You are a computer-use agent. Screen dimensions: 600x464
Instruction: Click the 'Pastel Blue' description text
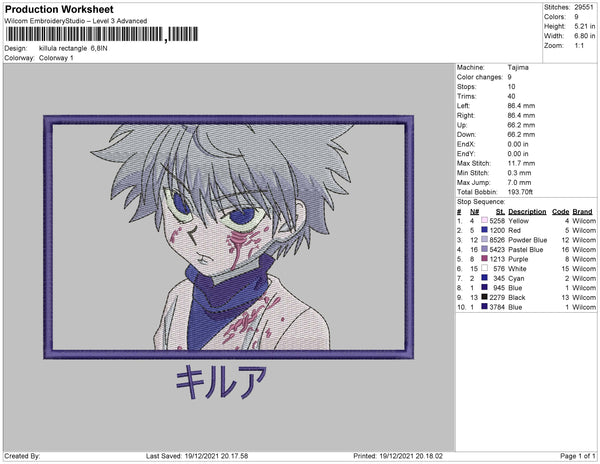tap(526, 249)
